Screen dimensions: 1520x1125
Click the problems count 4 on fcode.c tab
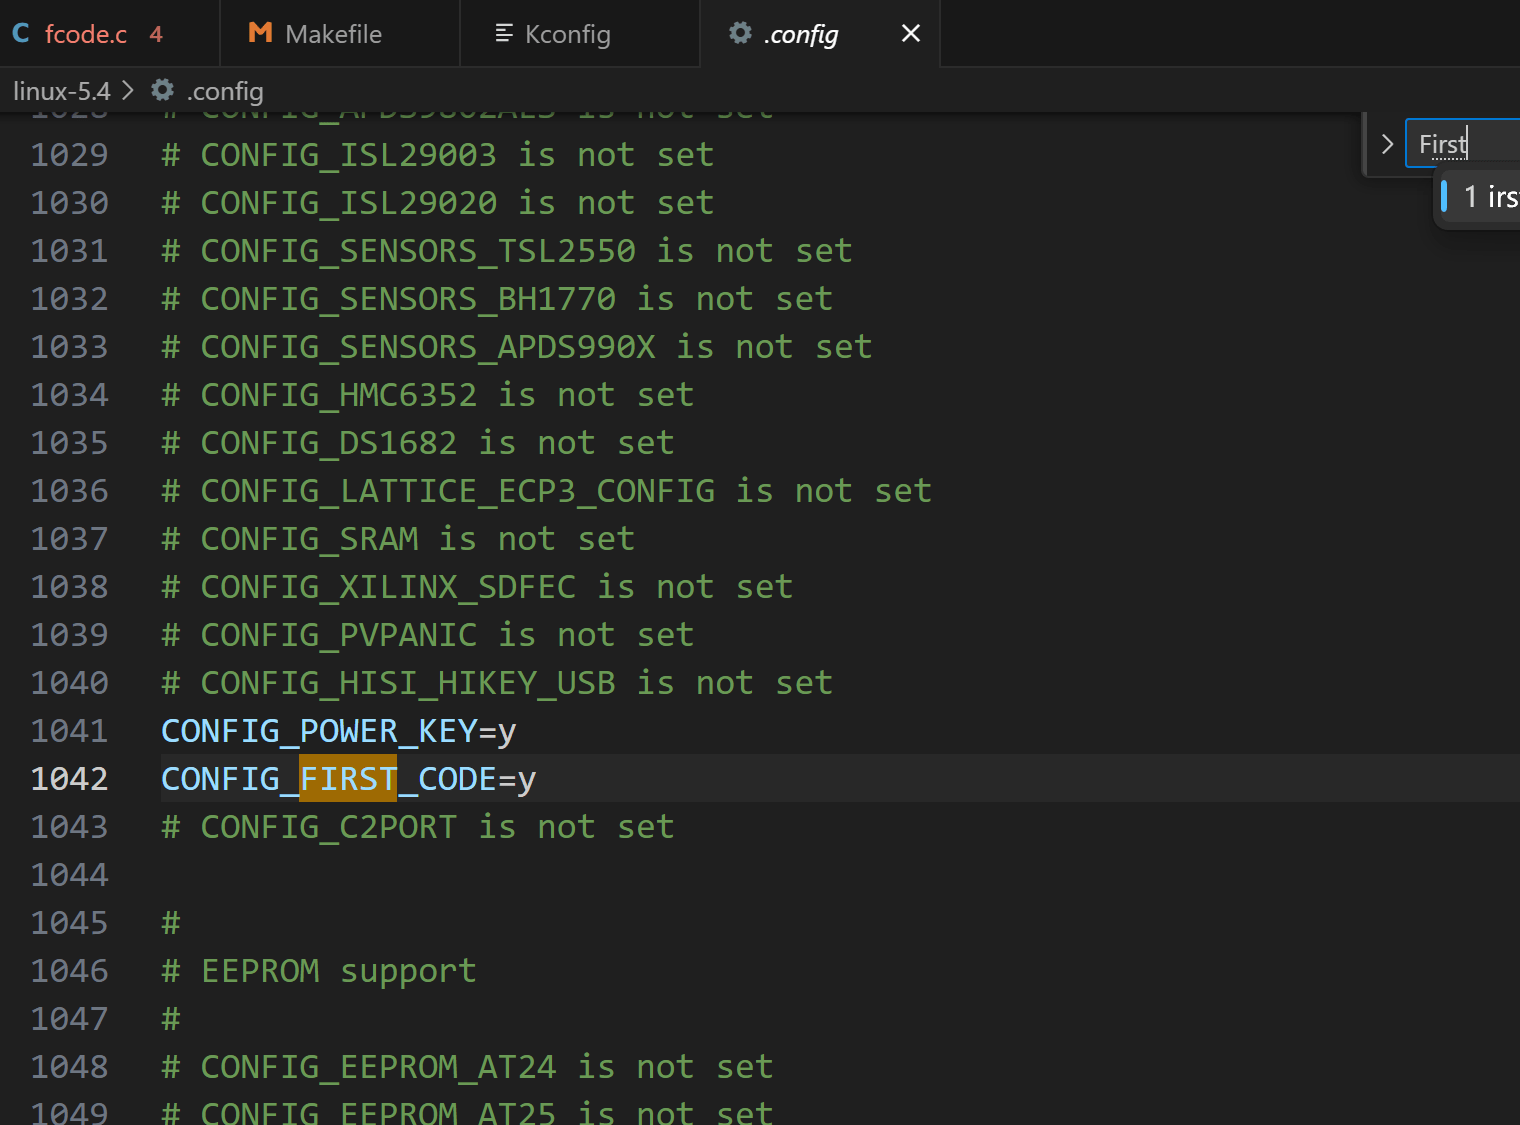tap(156, 34)
